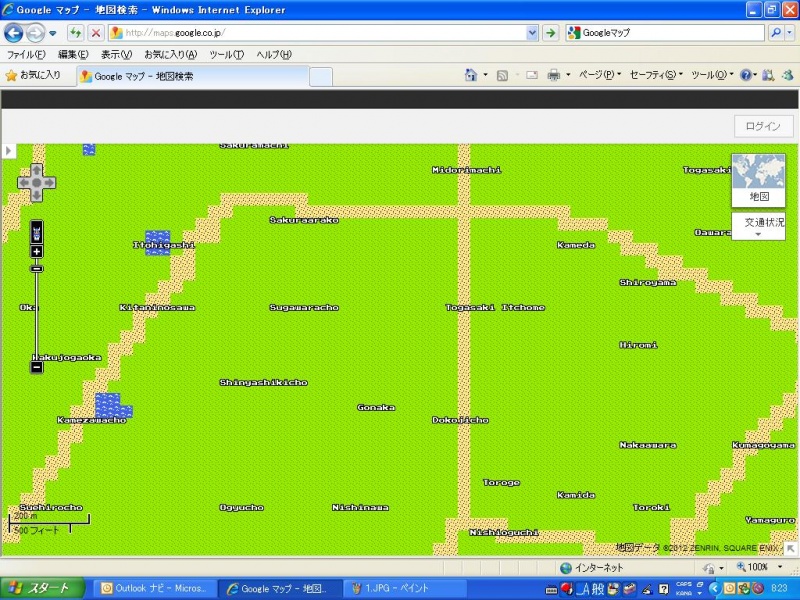Screen dimensions: 800x600
Task: Switch to Outlook ナビ taskbar window
Action: pos(156,588)
